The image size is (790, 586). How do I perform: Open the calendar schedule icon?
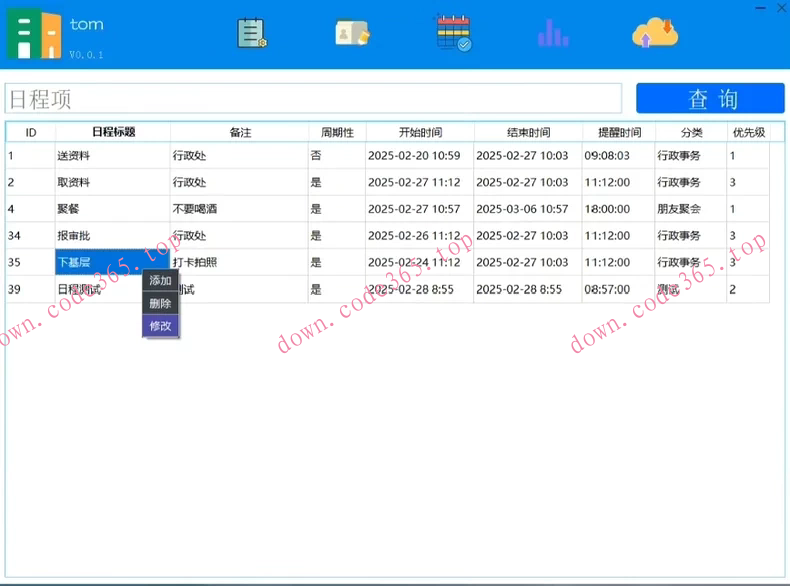[452, 33]
